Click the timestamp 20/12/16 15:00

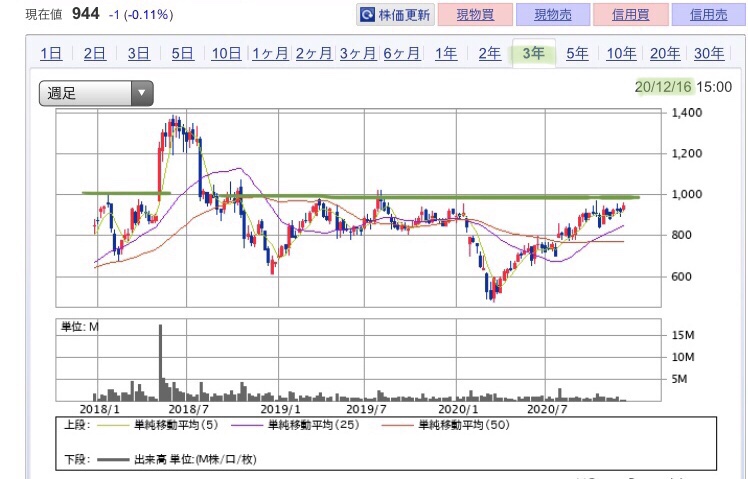[683, 86]
